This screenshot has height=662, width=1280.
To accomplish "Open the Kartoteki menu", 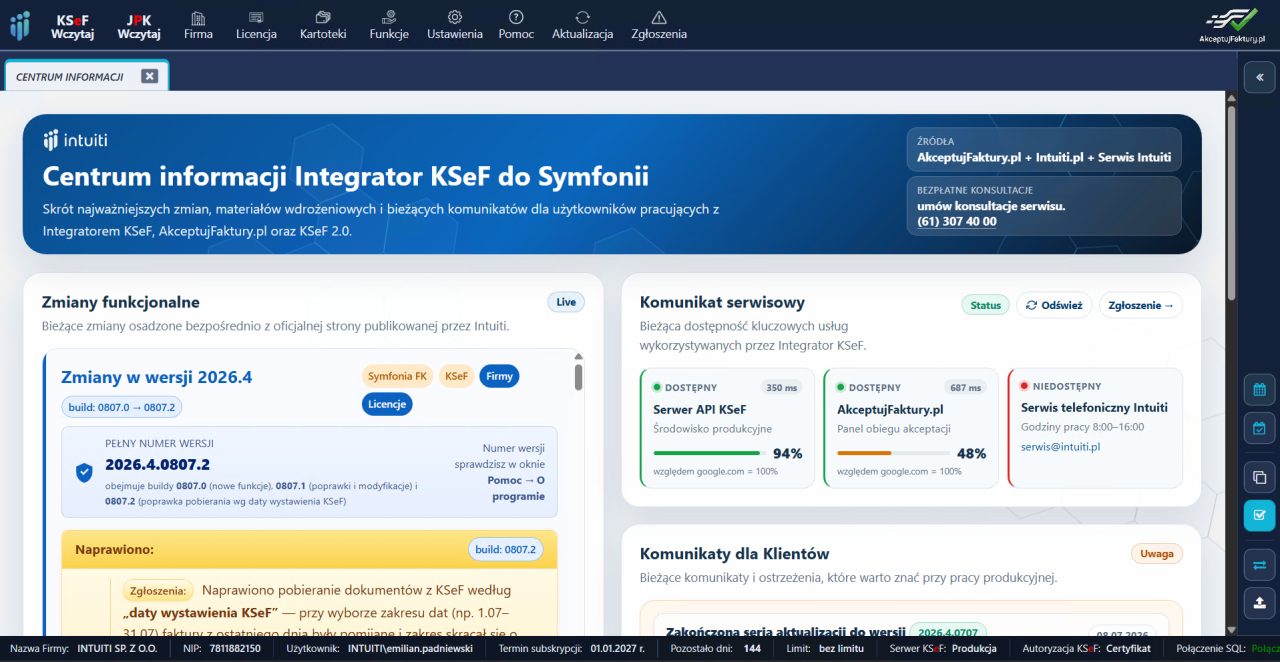I will (323, 26).
